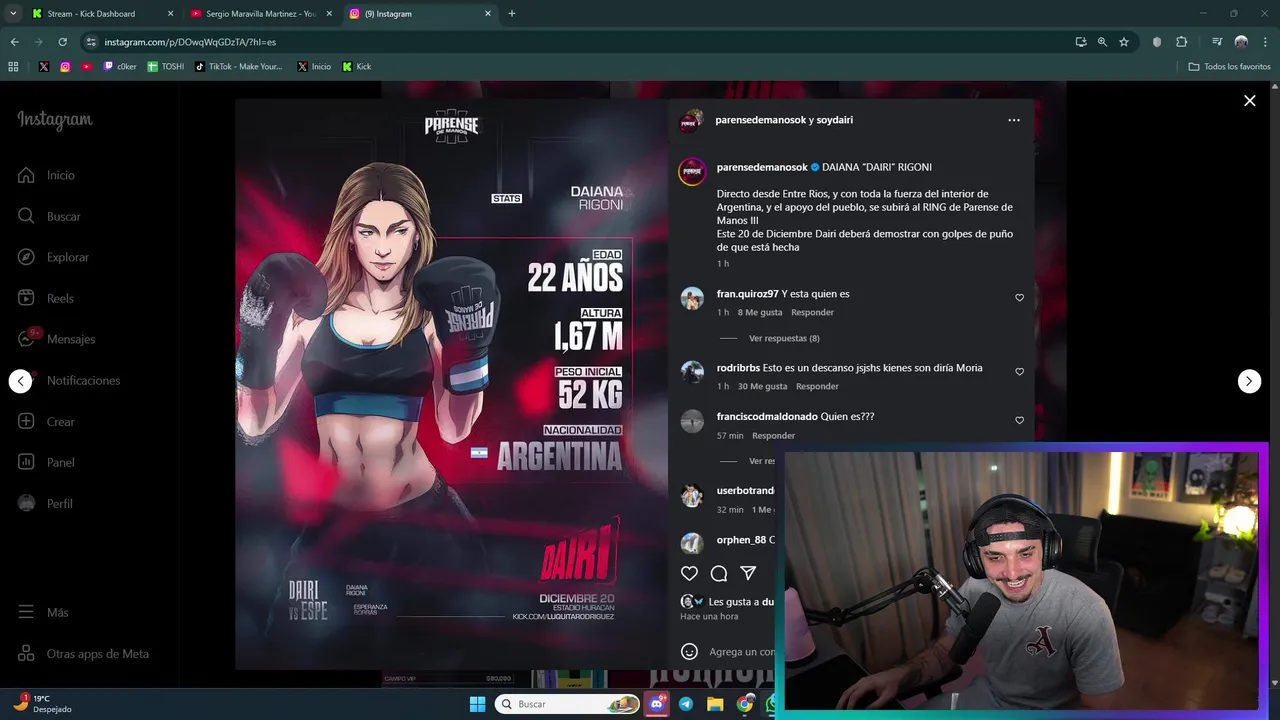Viewport: 1280px width, 720px height.
Task: Bookmark this page with star icon
Action: tap(1124, 42)
